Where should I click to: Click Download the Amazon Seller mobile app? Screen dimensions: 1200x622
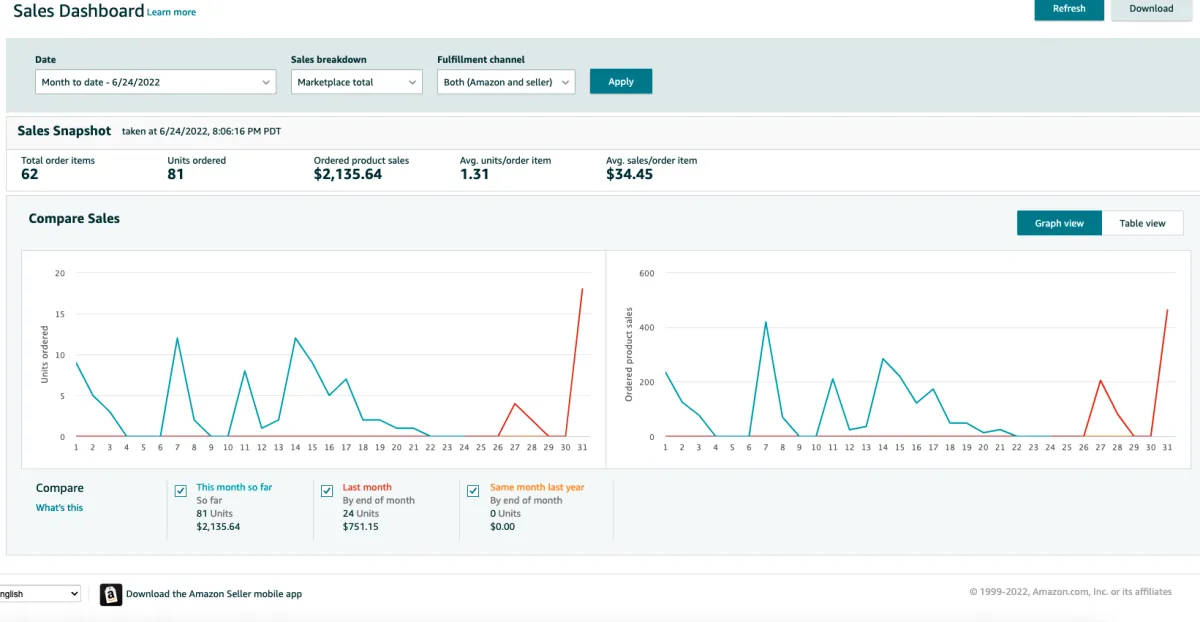coord(214,594)
